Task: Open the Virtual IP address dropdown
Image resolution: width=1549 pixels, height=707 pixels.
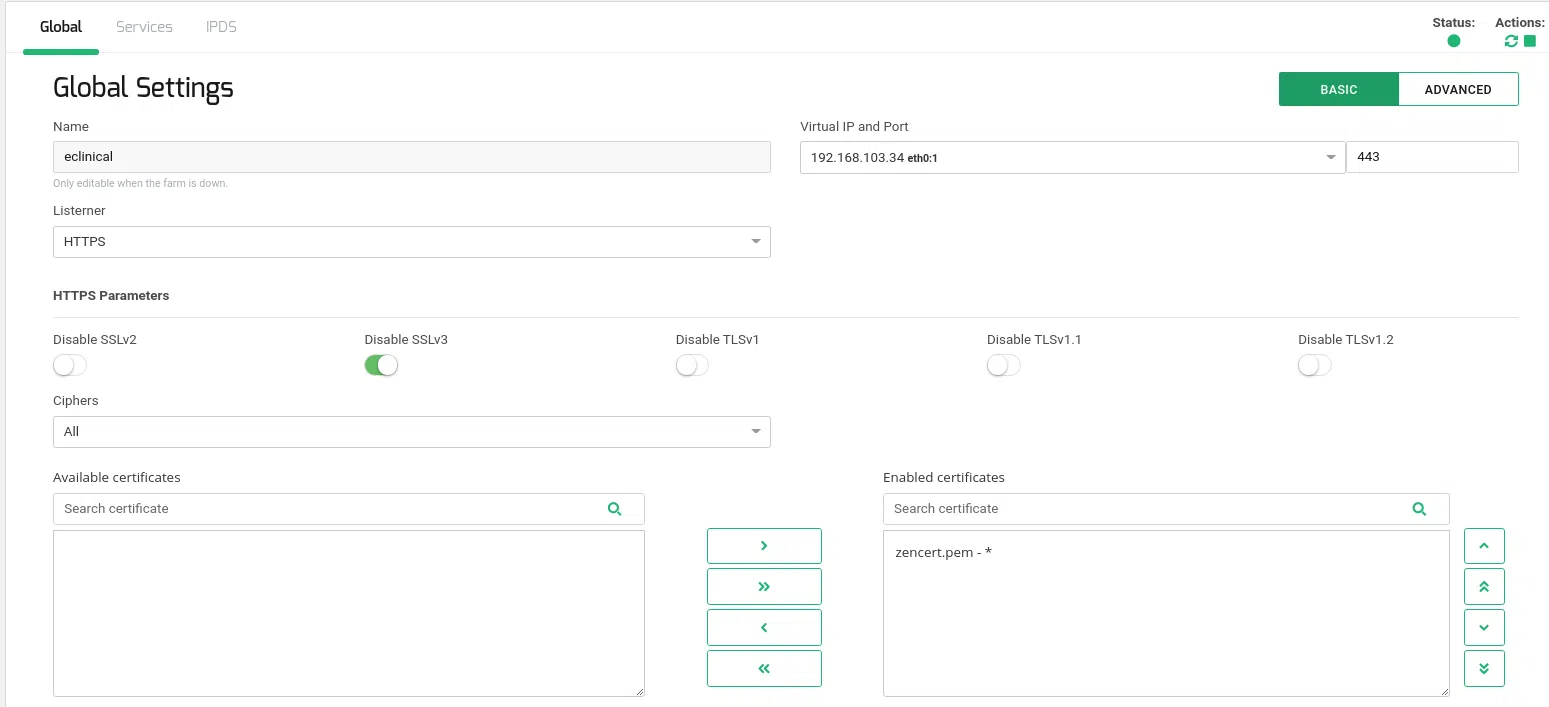Action: tap(1072, 158)
